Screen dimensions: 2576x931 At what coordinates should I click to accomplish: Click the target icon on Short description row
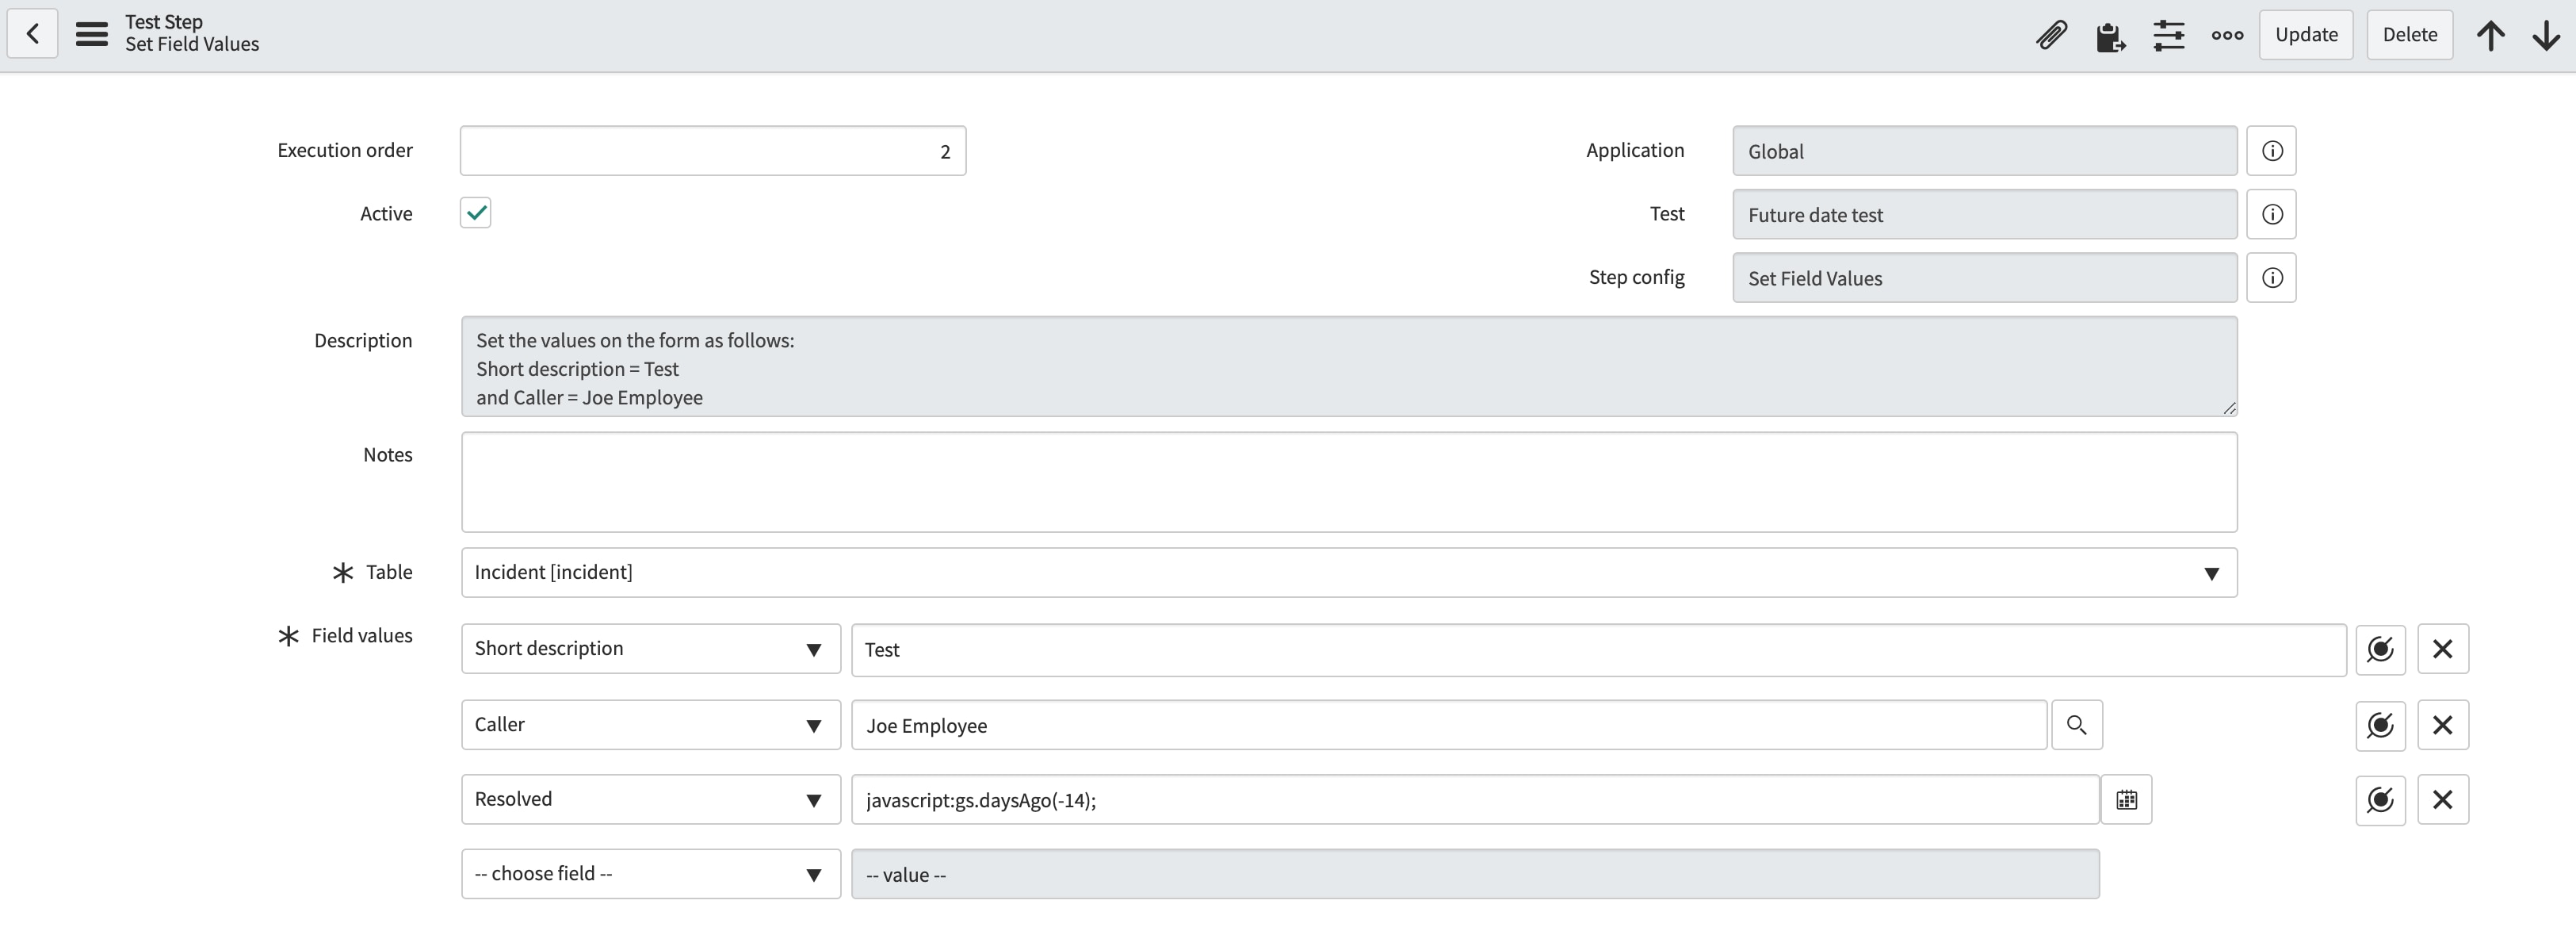tap(2380, 649)
